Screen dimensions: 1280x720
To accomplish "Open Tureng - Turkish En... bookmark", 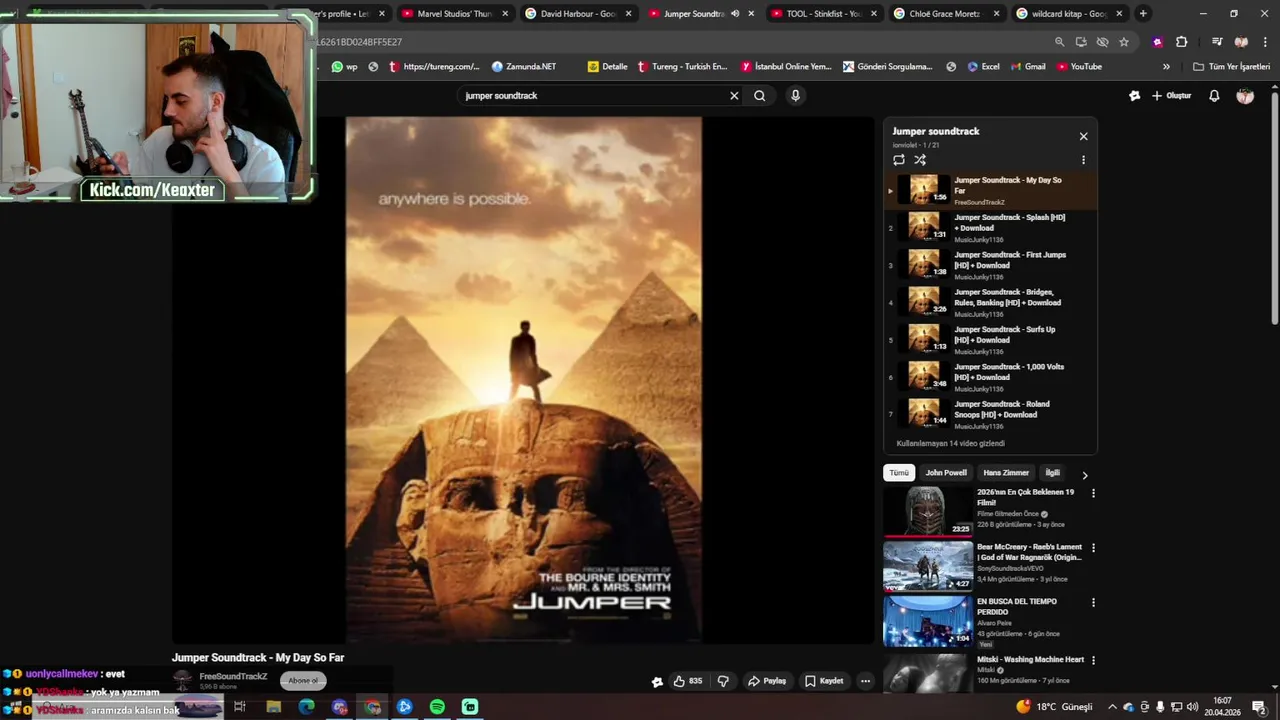I will [683, 67].
